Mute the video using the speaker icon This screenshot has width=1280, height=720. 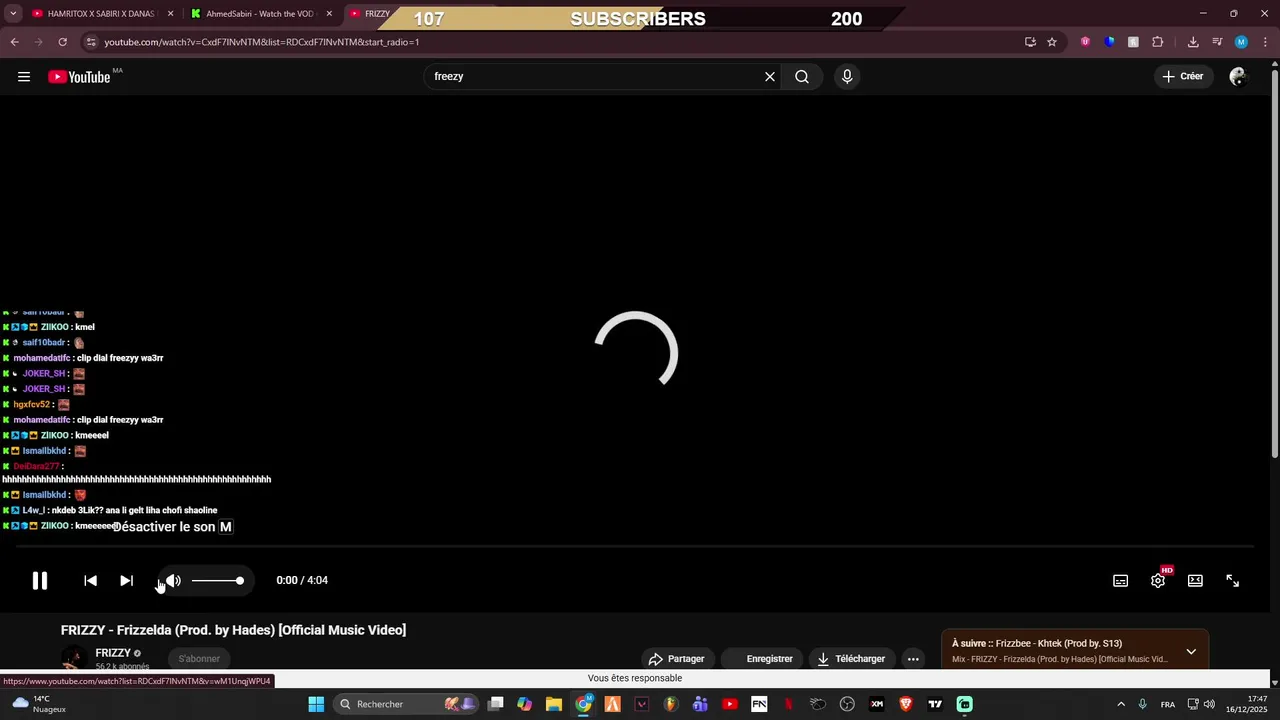173,580
